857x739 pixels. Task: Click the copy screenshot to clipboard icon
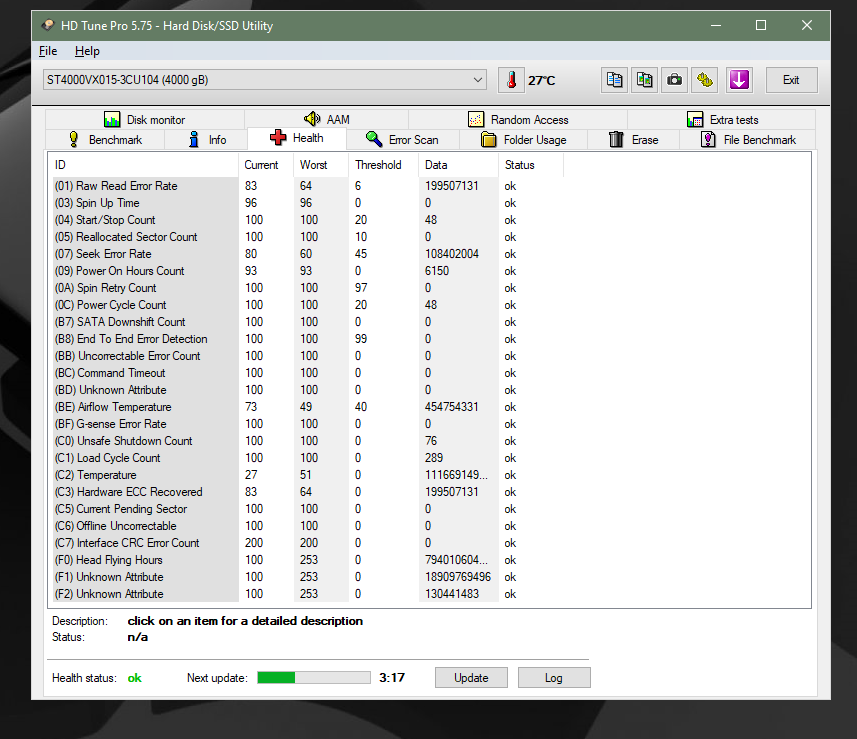coord(644,80)
